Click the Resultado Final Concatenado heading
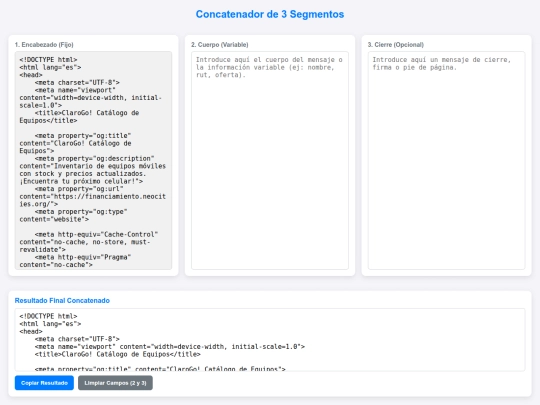 62,301
